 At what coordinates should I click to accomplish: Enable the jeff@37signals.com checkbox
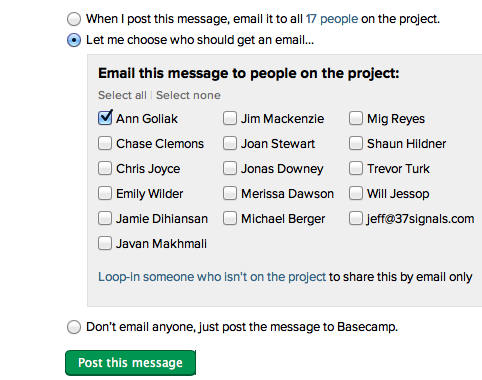tap(356, 218)
